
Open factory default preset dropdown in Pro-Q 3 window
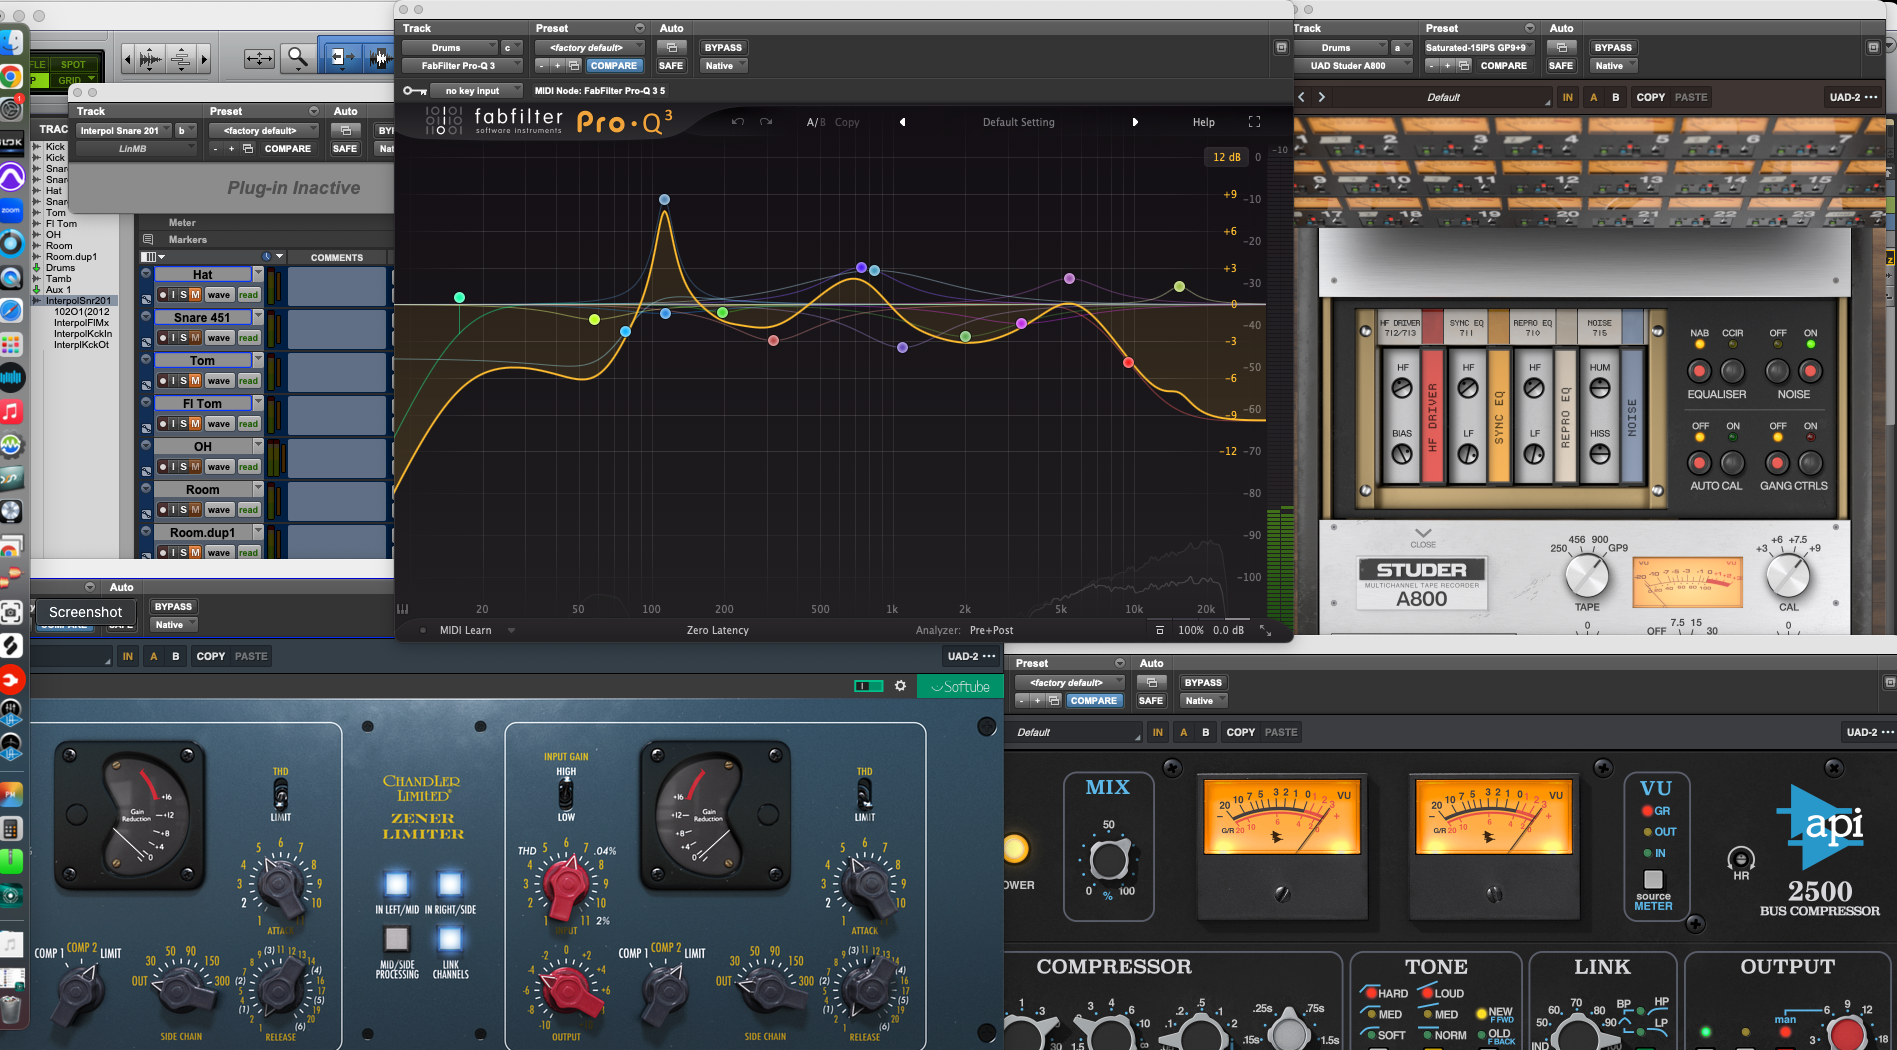pos(590,47)
